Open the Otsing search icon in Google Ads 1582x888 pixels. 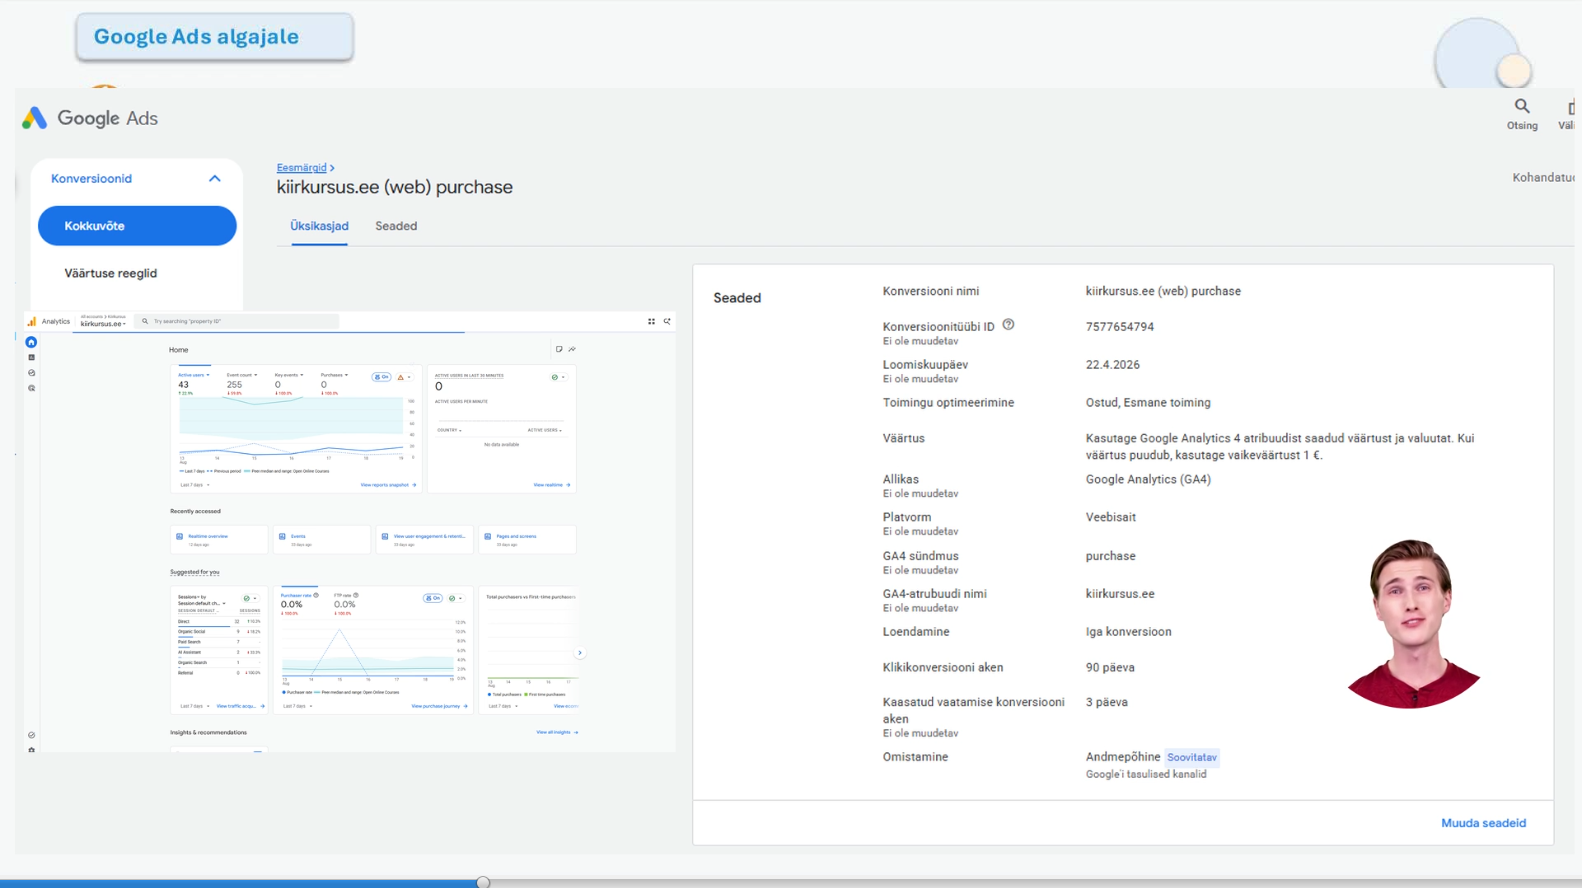pos(1521,106)
